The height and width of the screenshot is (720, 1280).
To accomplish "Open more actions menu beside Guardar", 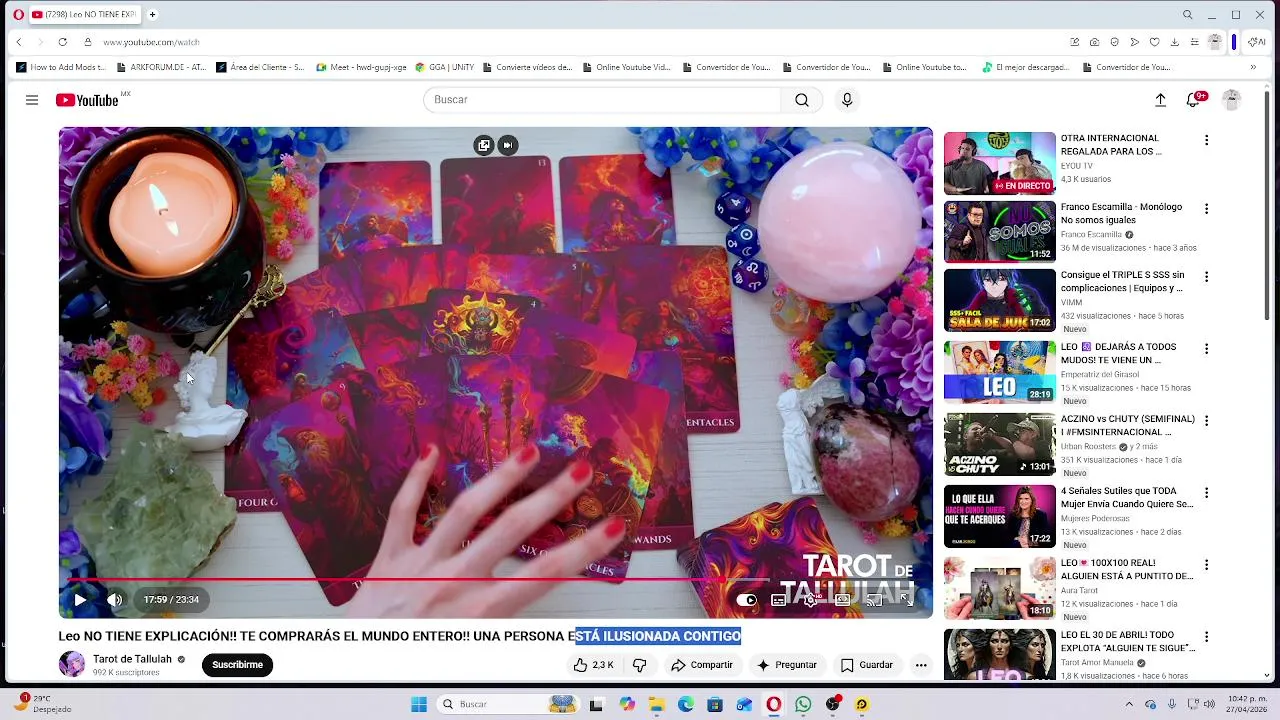I will (x=921, y=665).
